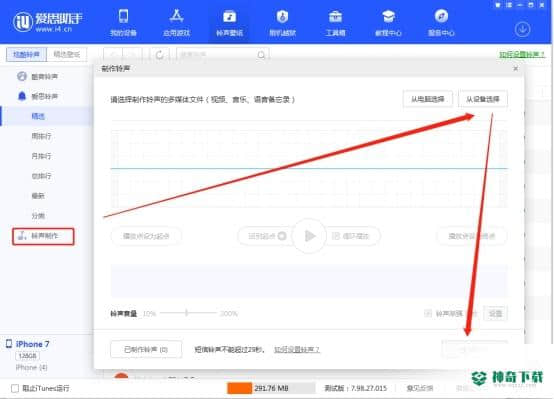Click the audio waveform editing area

(309, 169)
